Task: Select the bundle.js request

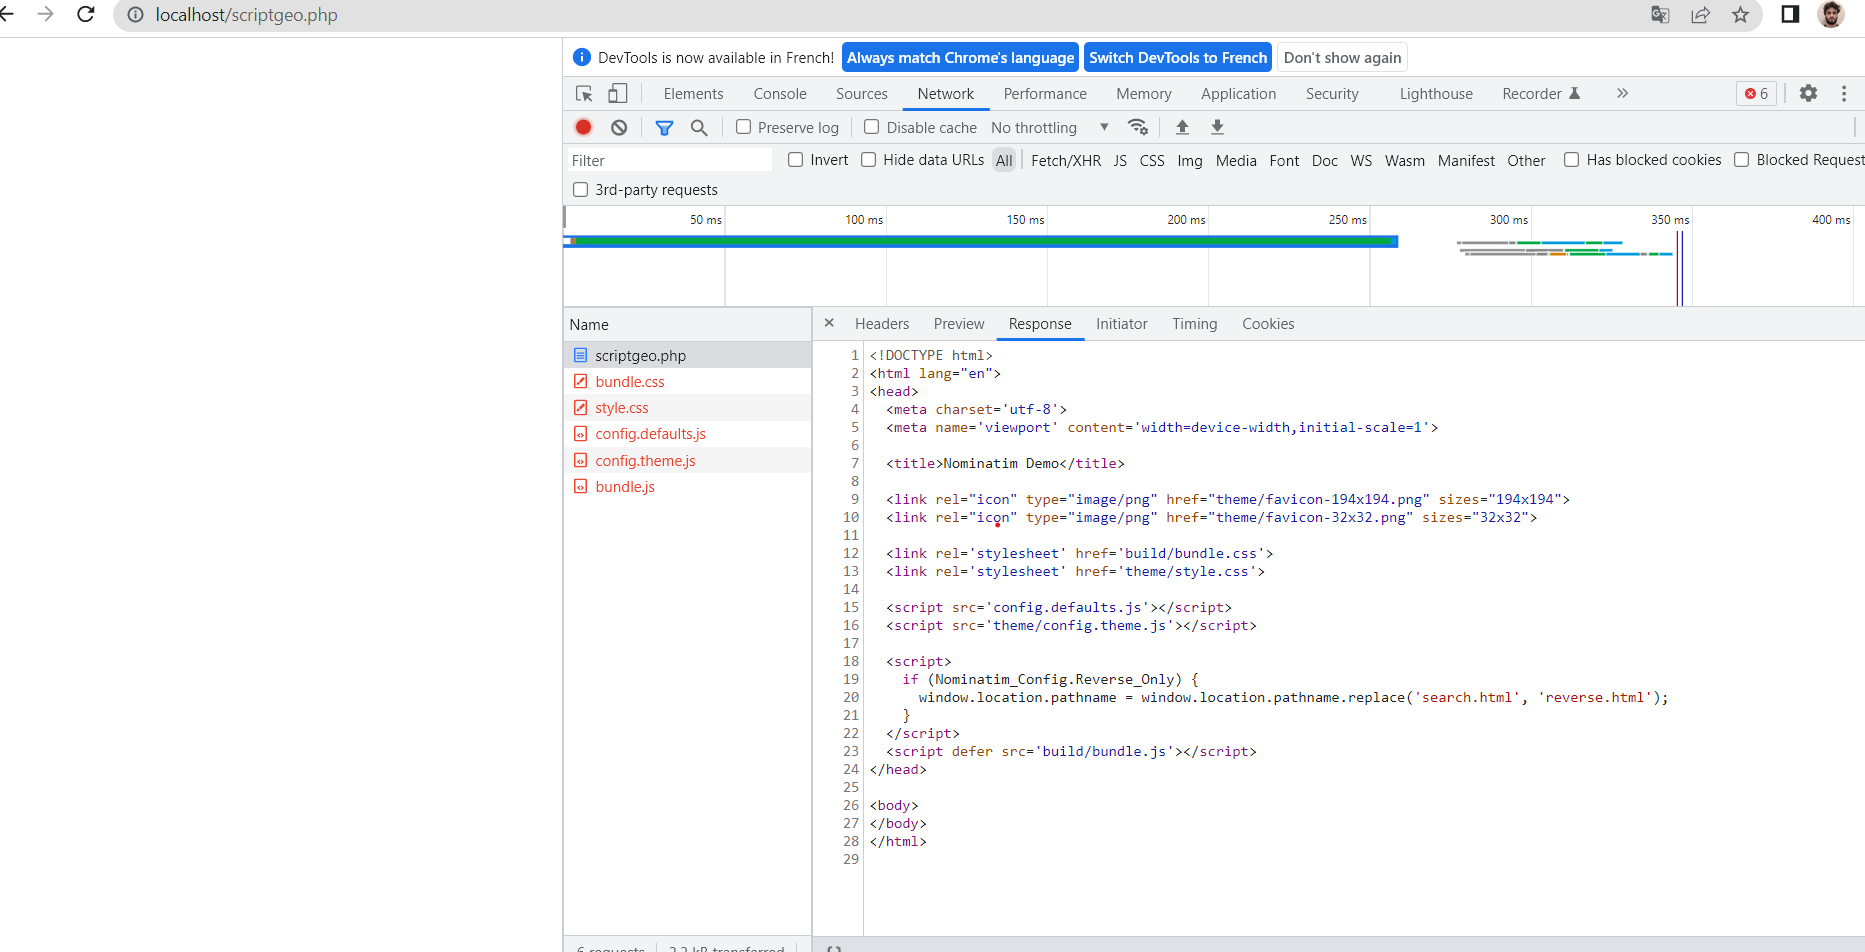Action: 687,486
